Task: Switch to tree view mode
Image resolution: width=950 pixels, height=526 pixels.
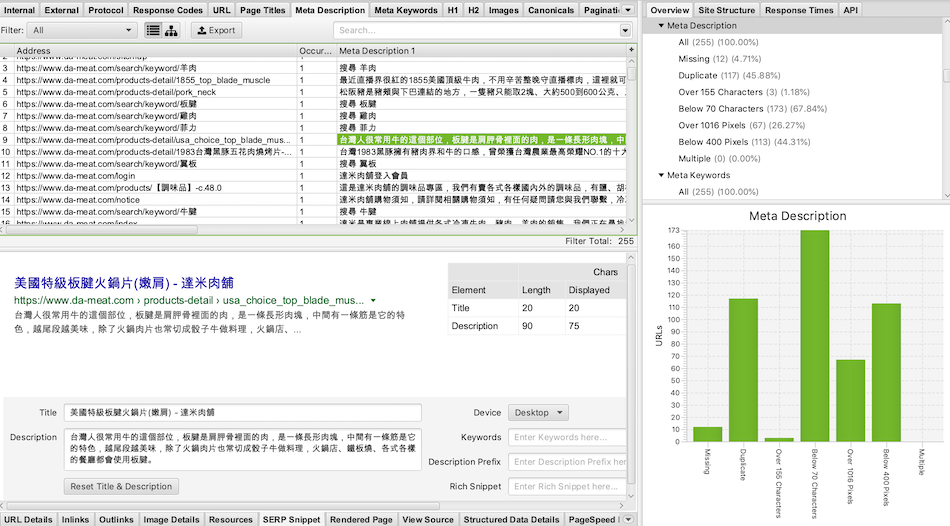Action: click(x=171, y=30)
